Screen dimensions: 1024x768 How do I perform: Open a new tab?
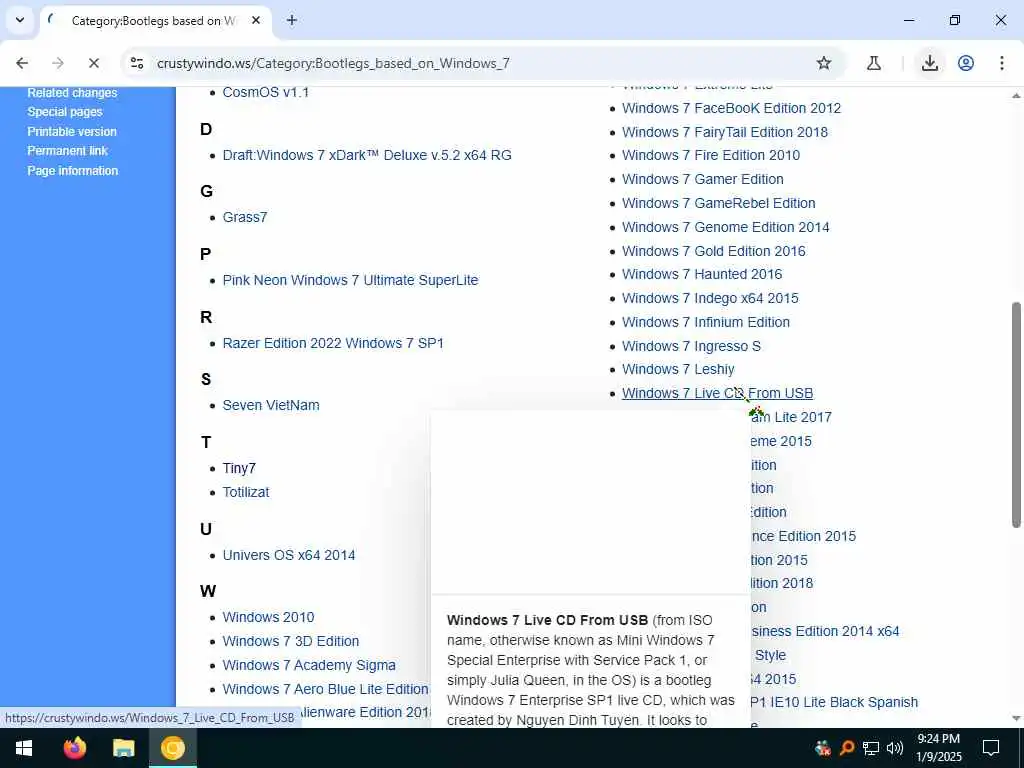(x=292, y=20)
